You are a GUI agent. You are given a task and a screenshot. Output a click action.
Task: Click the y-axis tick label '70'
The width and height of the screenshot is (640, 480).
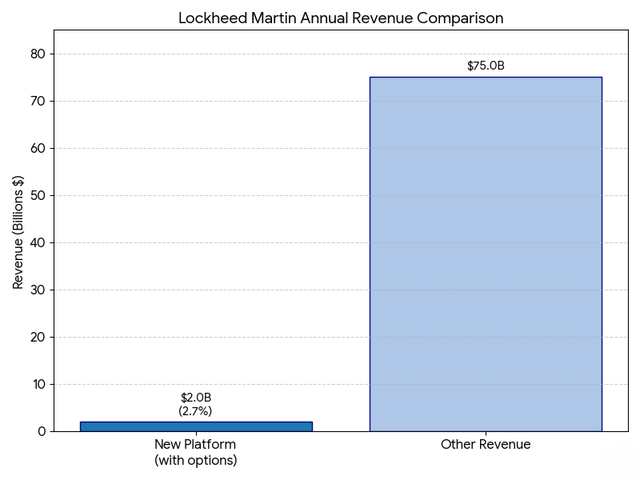click(x=38, y=101)
